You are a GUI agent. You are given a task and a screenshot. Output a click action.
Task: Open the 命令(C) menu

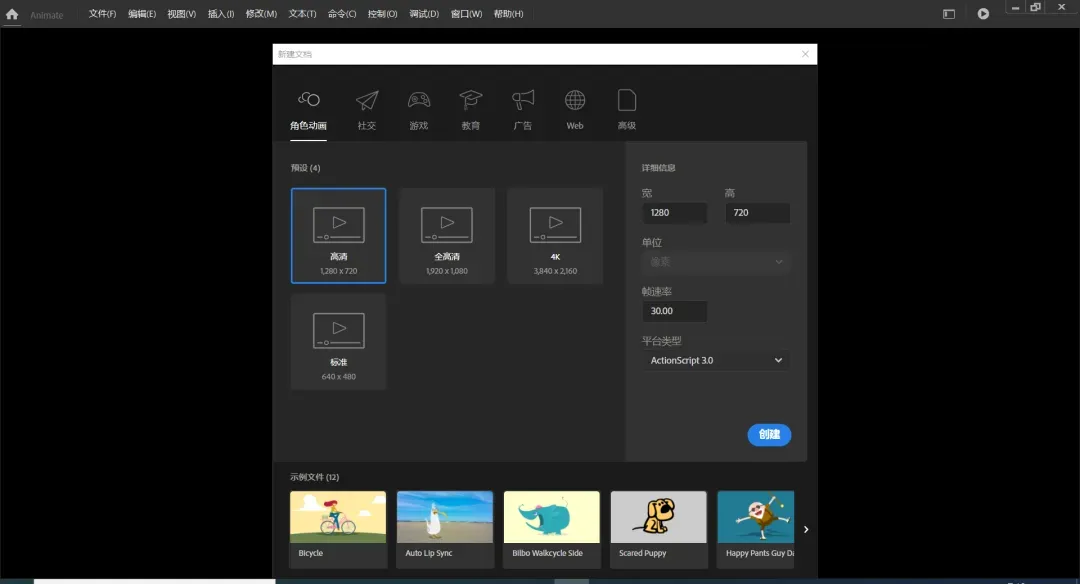tap(342, 14)
